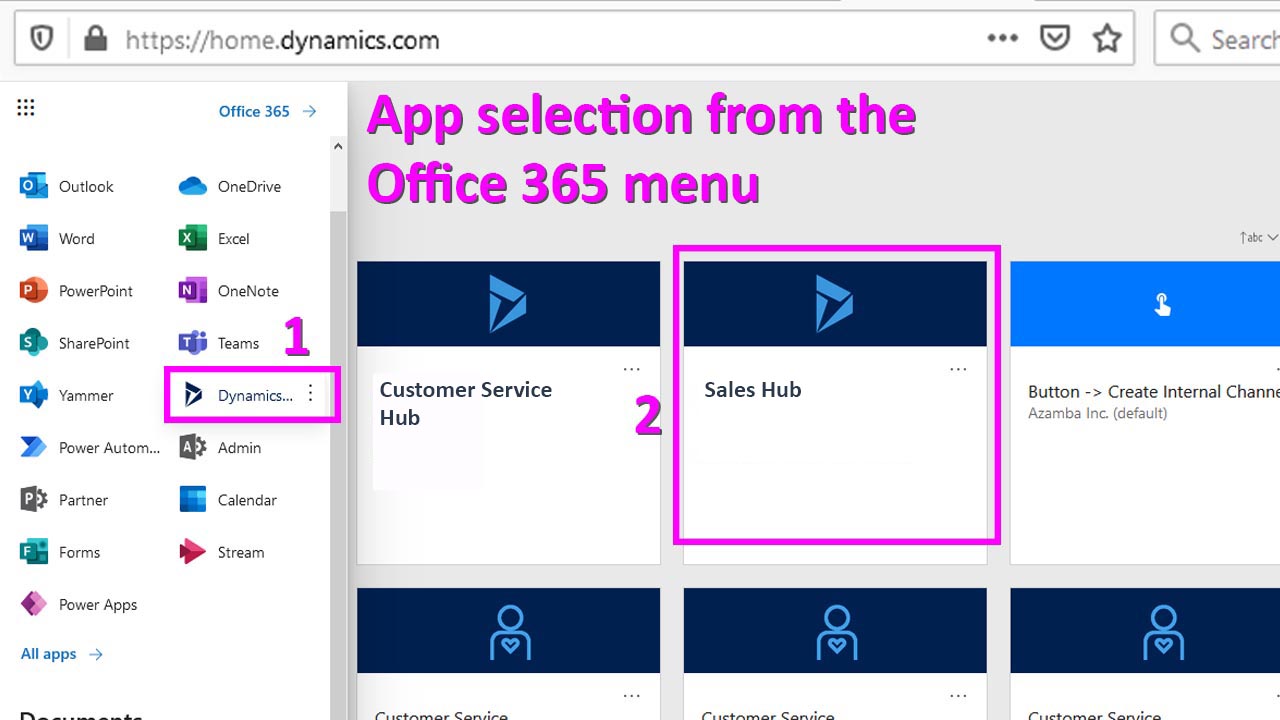Screen dimensions: 1280x720
Task: Open more options next to Dynamics app
Action: [x=310, y=394]
